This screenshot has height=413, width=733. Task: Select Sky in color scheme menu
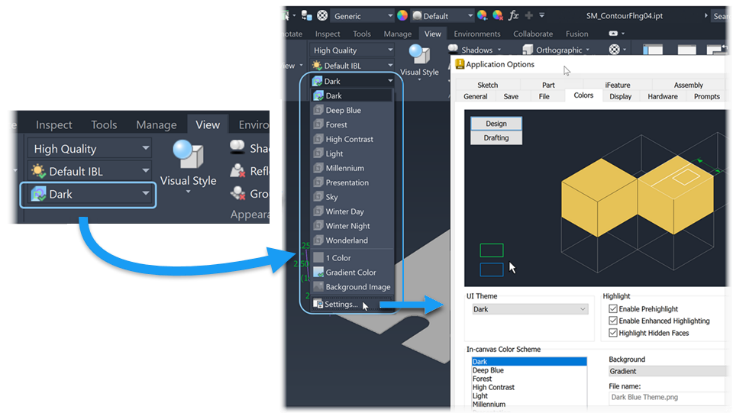352,197
